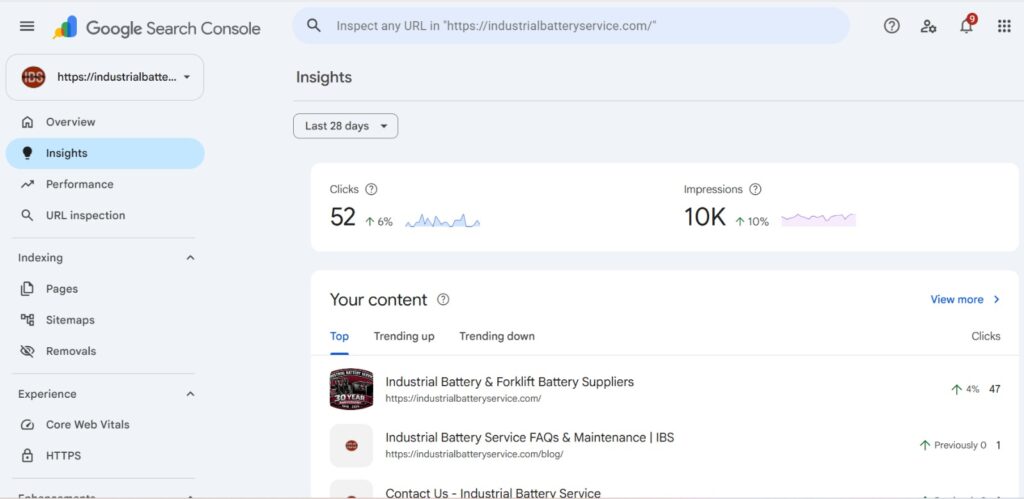Open Industrial Battery & Forklift Battery Suppliers row
1024x499 pixels.
(665, 389)
